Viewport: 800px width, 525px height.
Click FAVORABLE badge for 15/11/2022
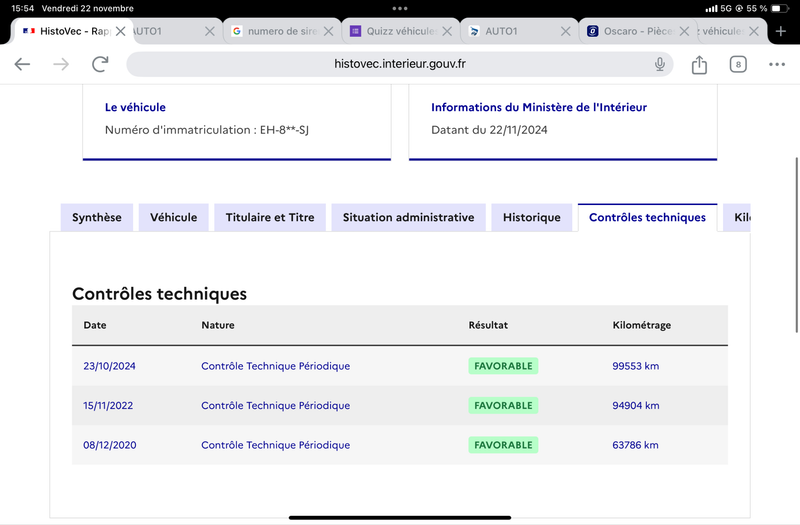click(503, 406)
